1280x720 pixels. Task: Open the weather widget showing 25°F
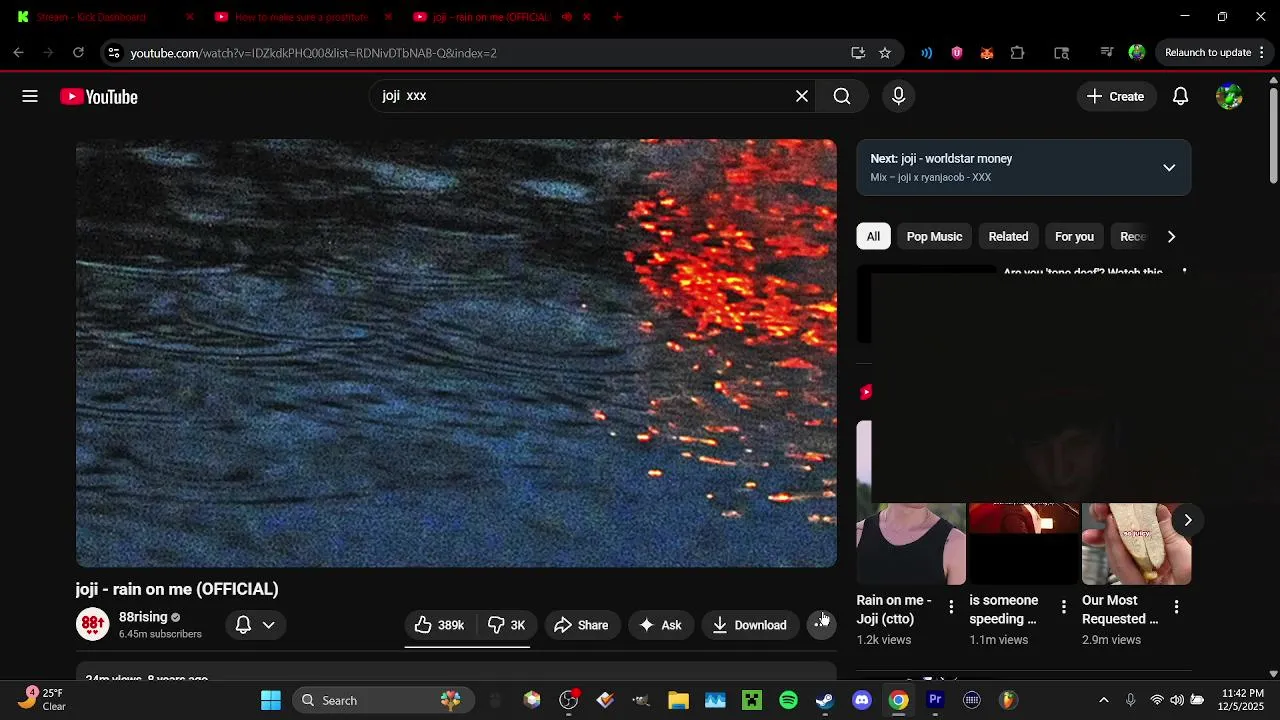[x=42, y=700]
